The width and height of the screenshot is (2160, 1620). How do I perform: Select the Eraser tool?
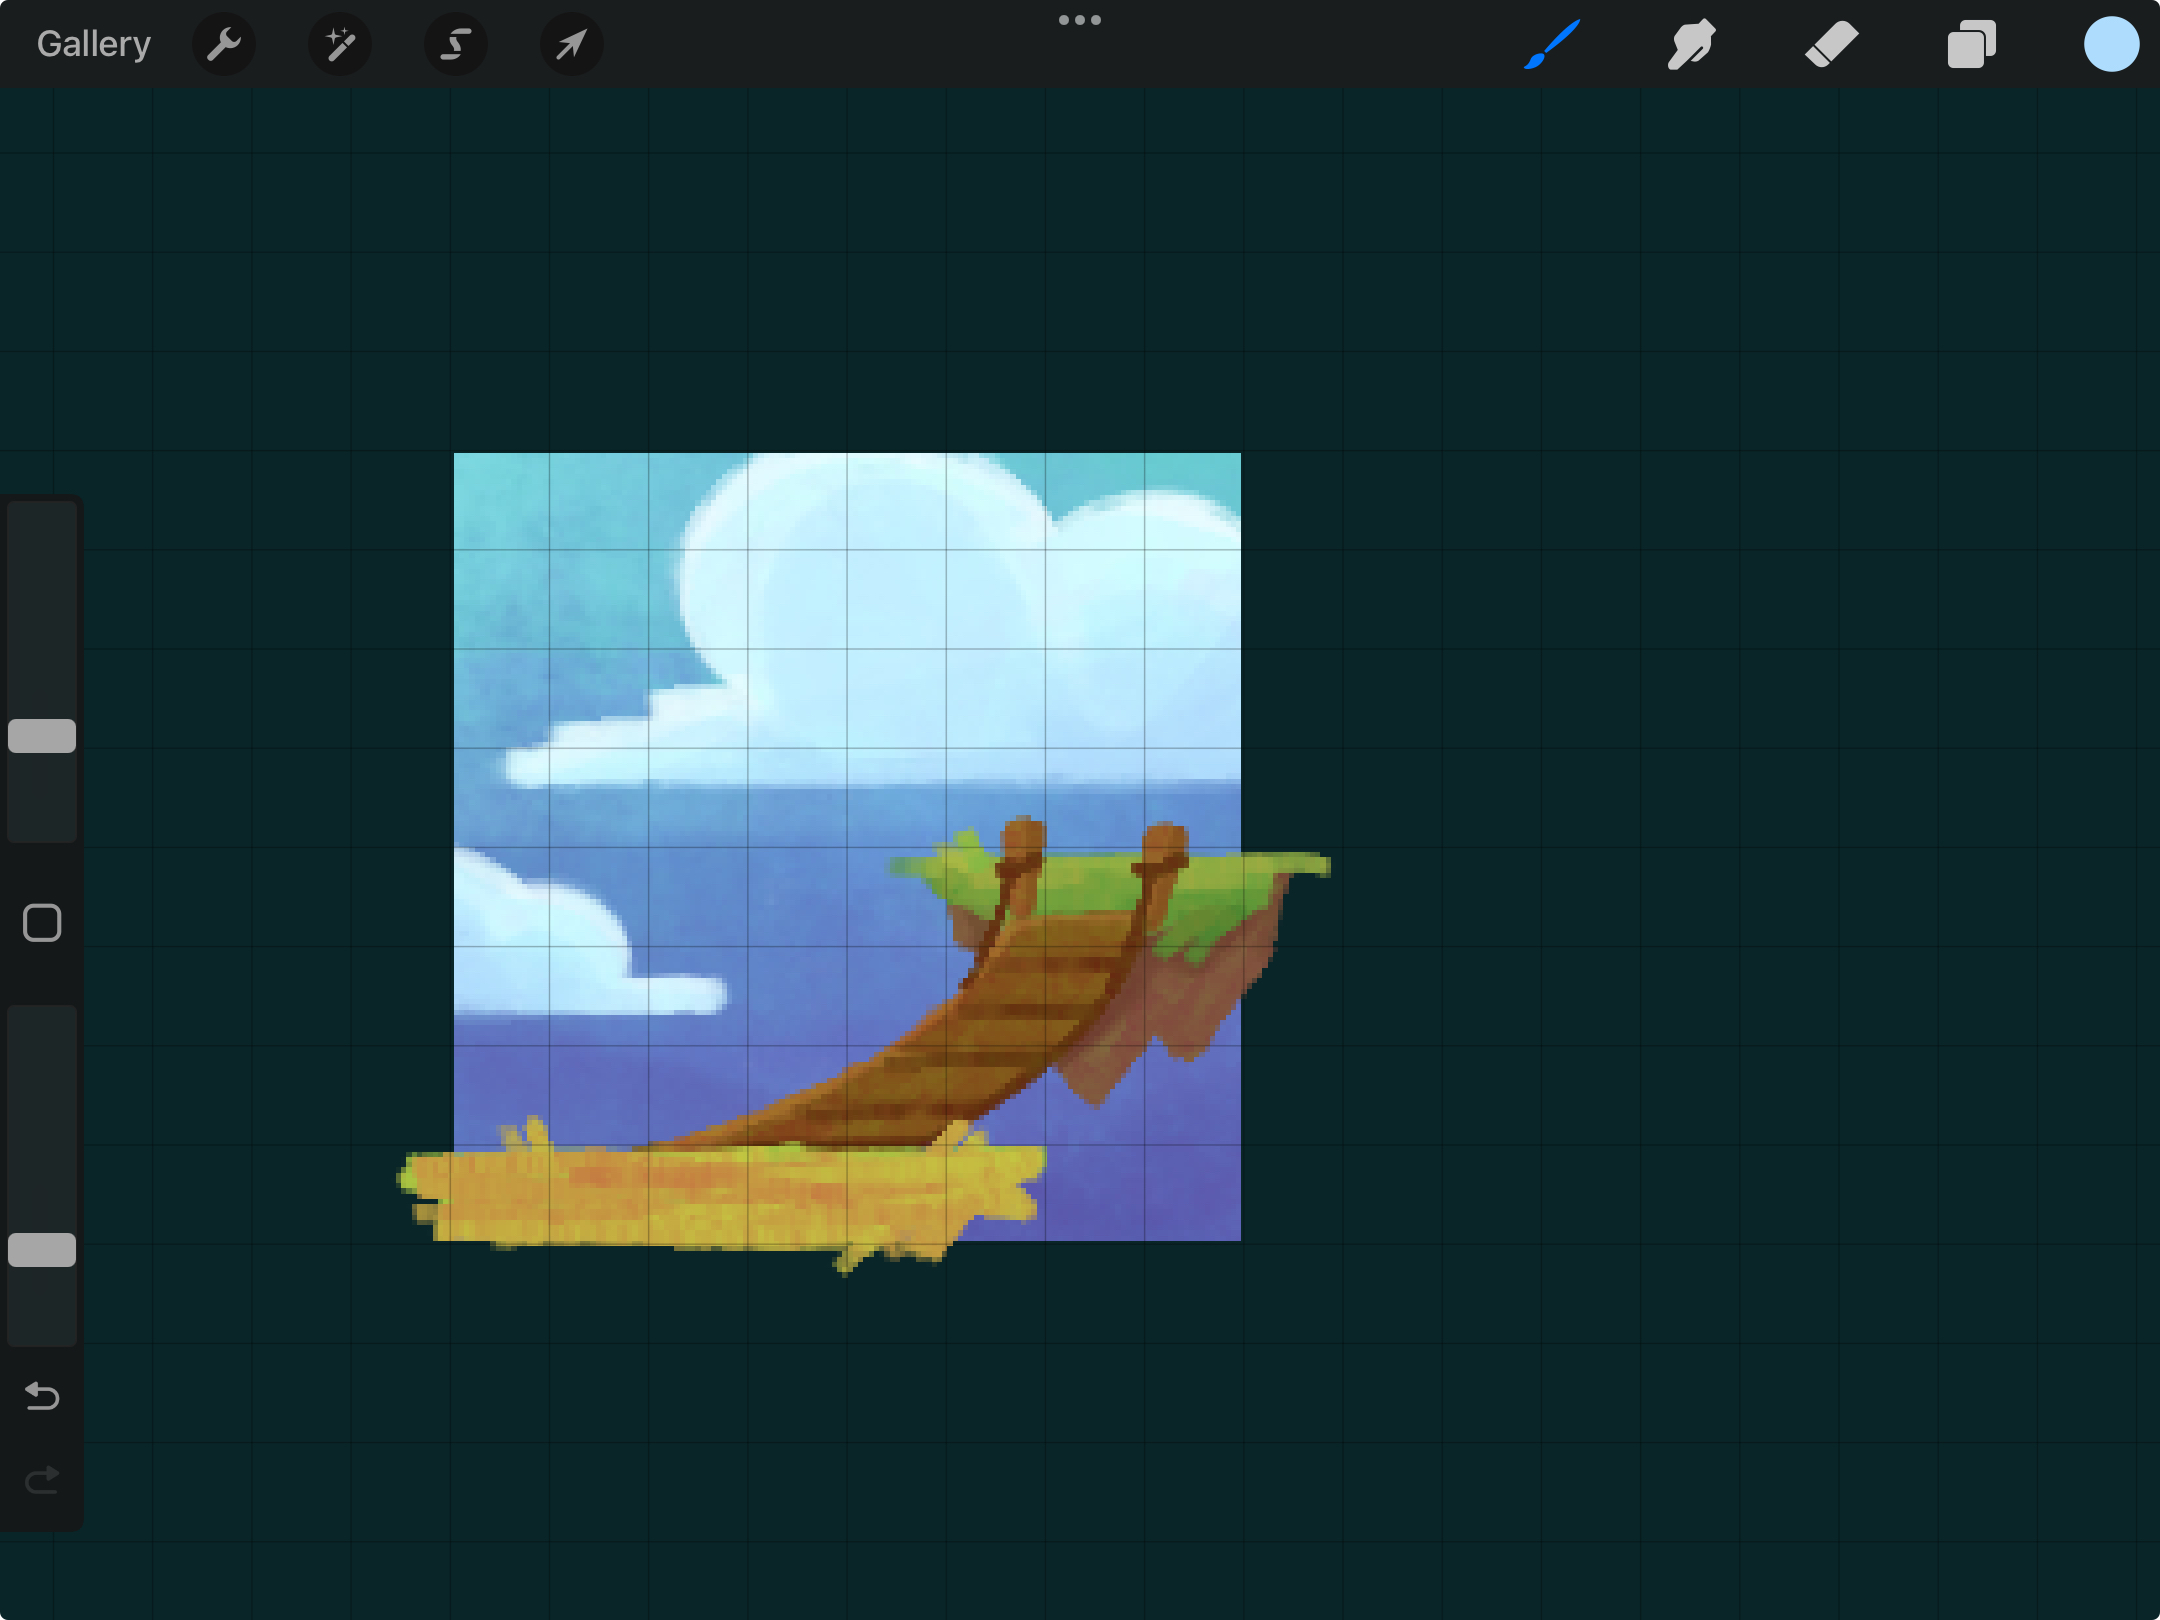point(1832,44)
